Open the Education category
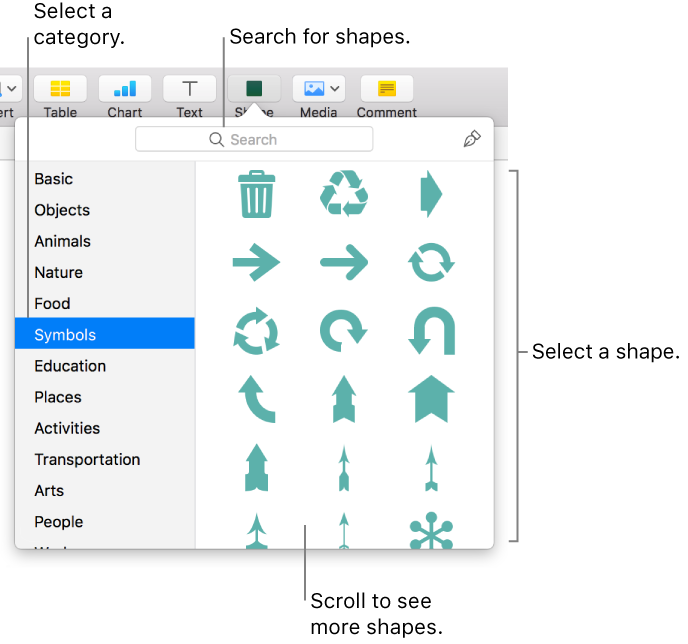This screenshot has height=644, width=688. coord(105,366)
